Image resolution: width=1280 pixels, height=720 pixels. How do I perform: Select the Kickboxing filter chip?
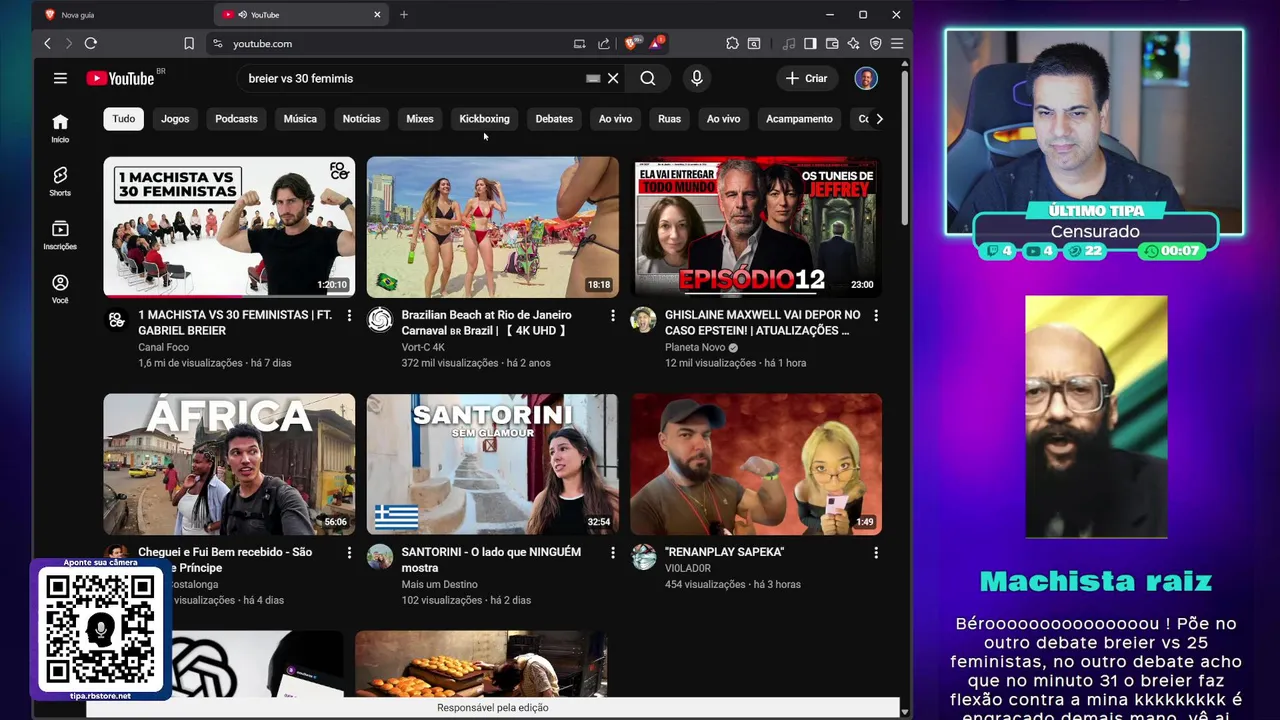484,118
